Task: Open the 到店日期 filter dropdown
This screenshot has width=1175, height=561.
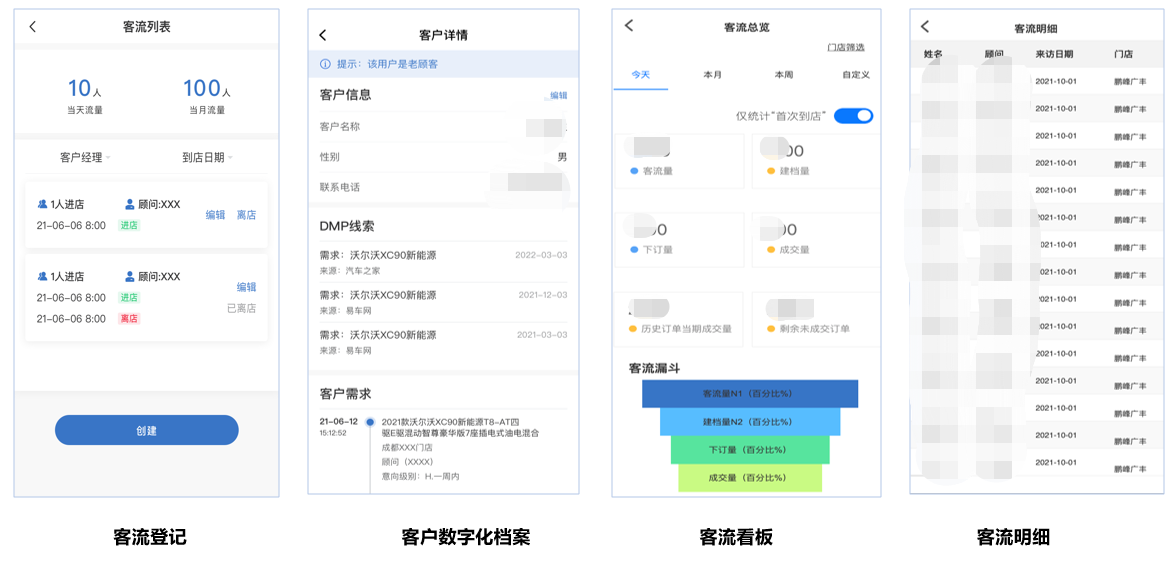Action: pyautogui.click(x=207, y=157)
